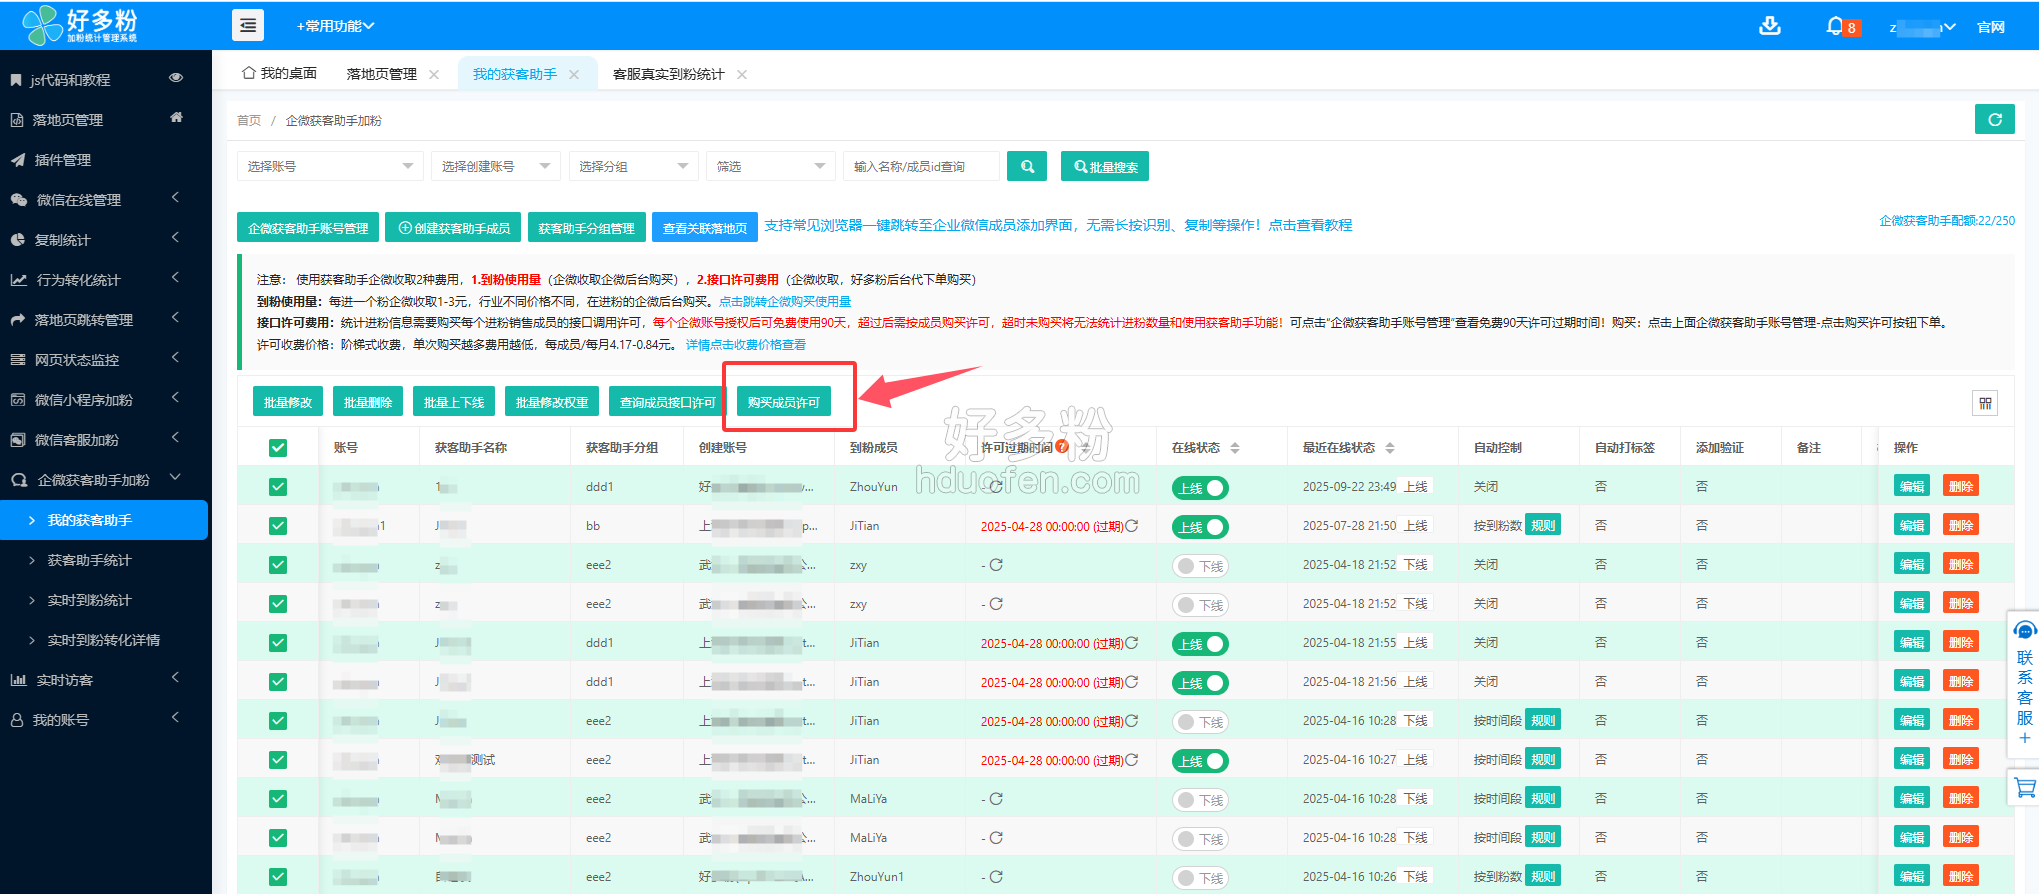Image resolution: width=2039 pixels, height=894 pixels.
Task: Click the 输入名称/成员id查询 search field
Action: 920,166
